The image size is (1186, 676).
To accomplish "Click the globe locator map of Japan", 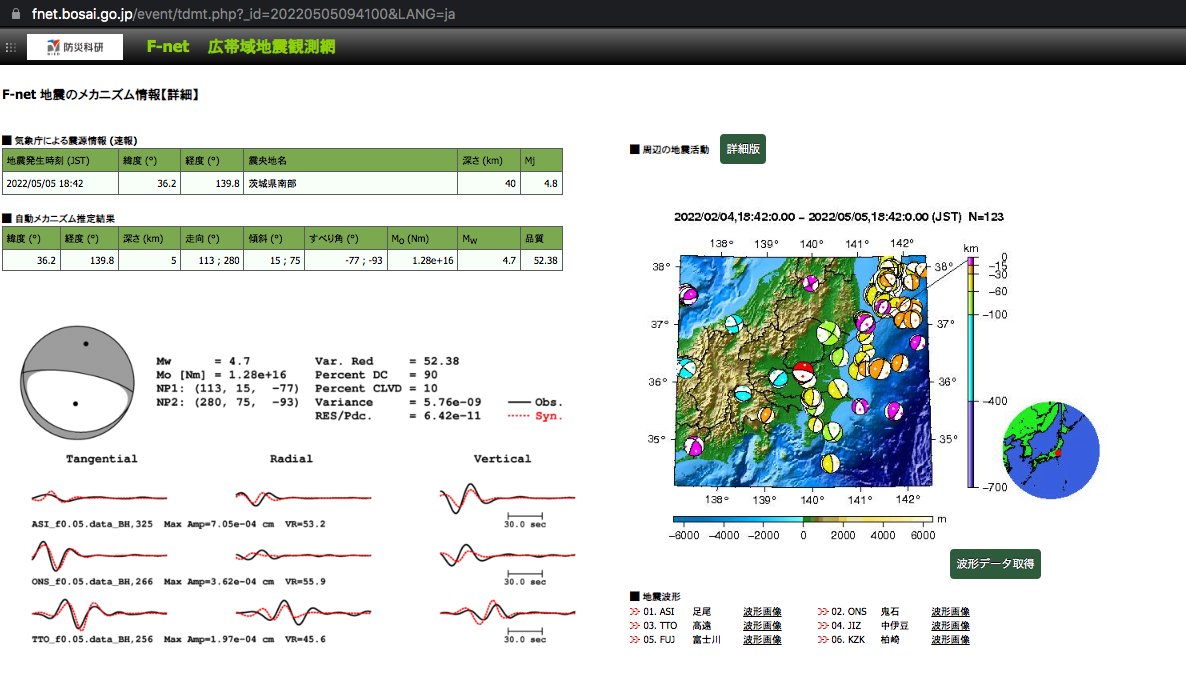I will pyautogui.click(x=1051, y=450).
